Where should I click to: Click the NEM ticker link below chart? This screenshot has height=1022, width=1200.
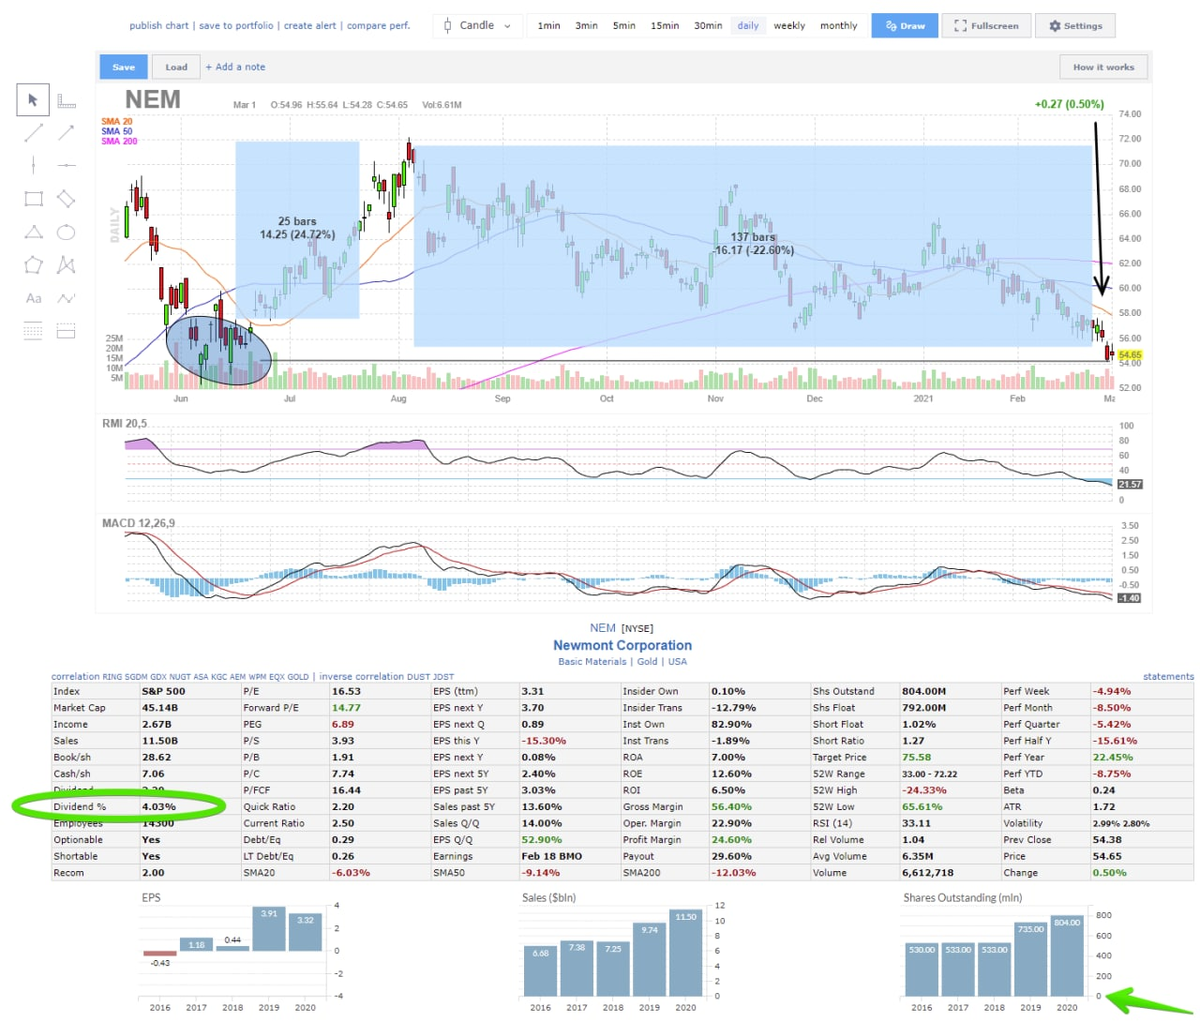pos(602,628)
